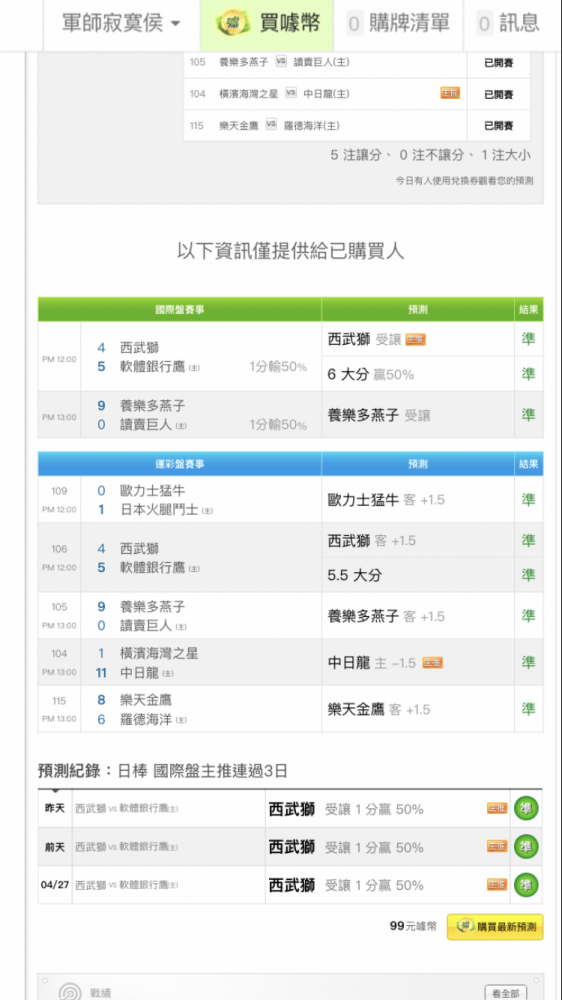
Task: Click 羅德海洋 team name in game 115 result row
Action: coord(146,719)
